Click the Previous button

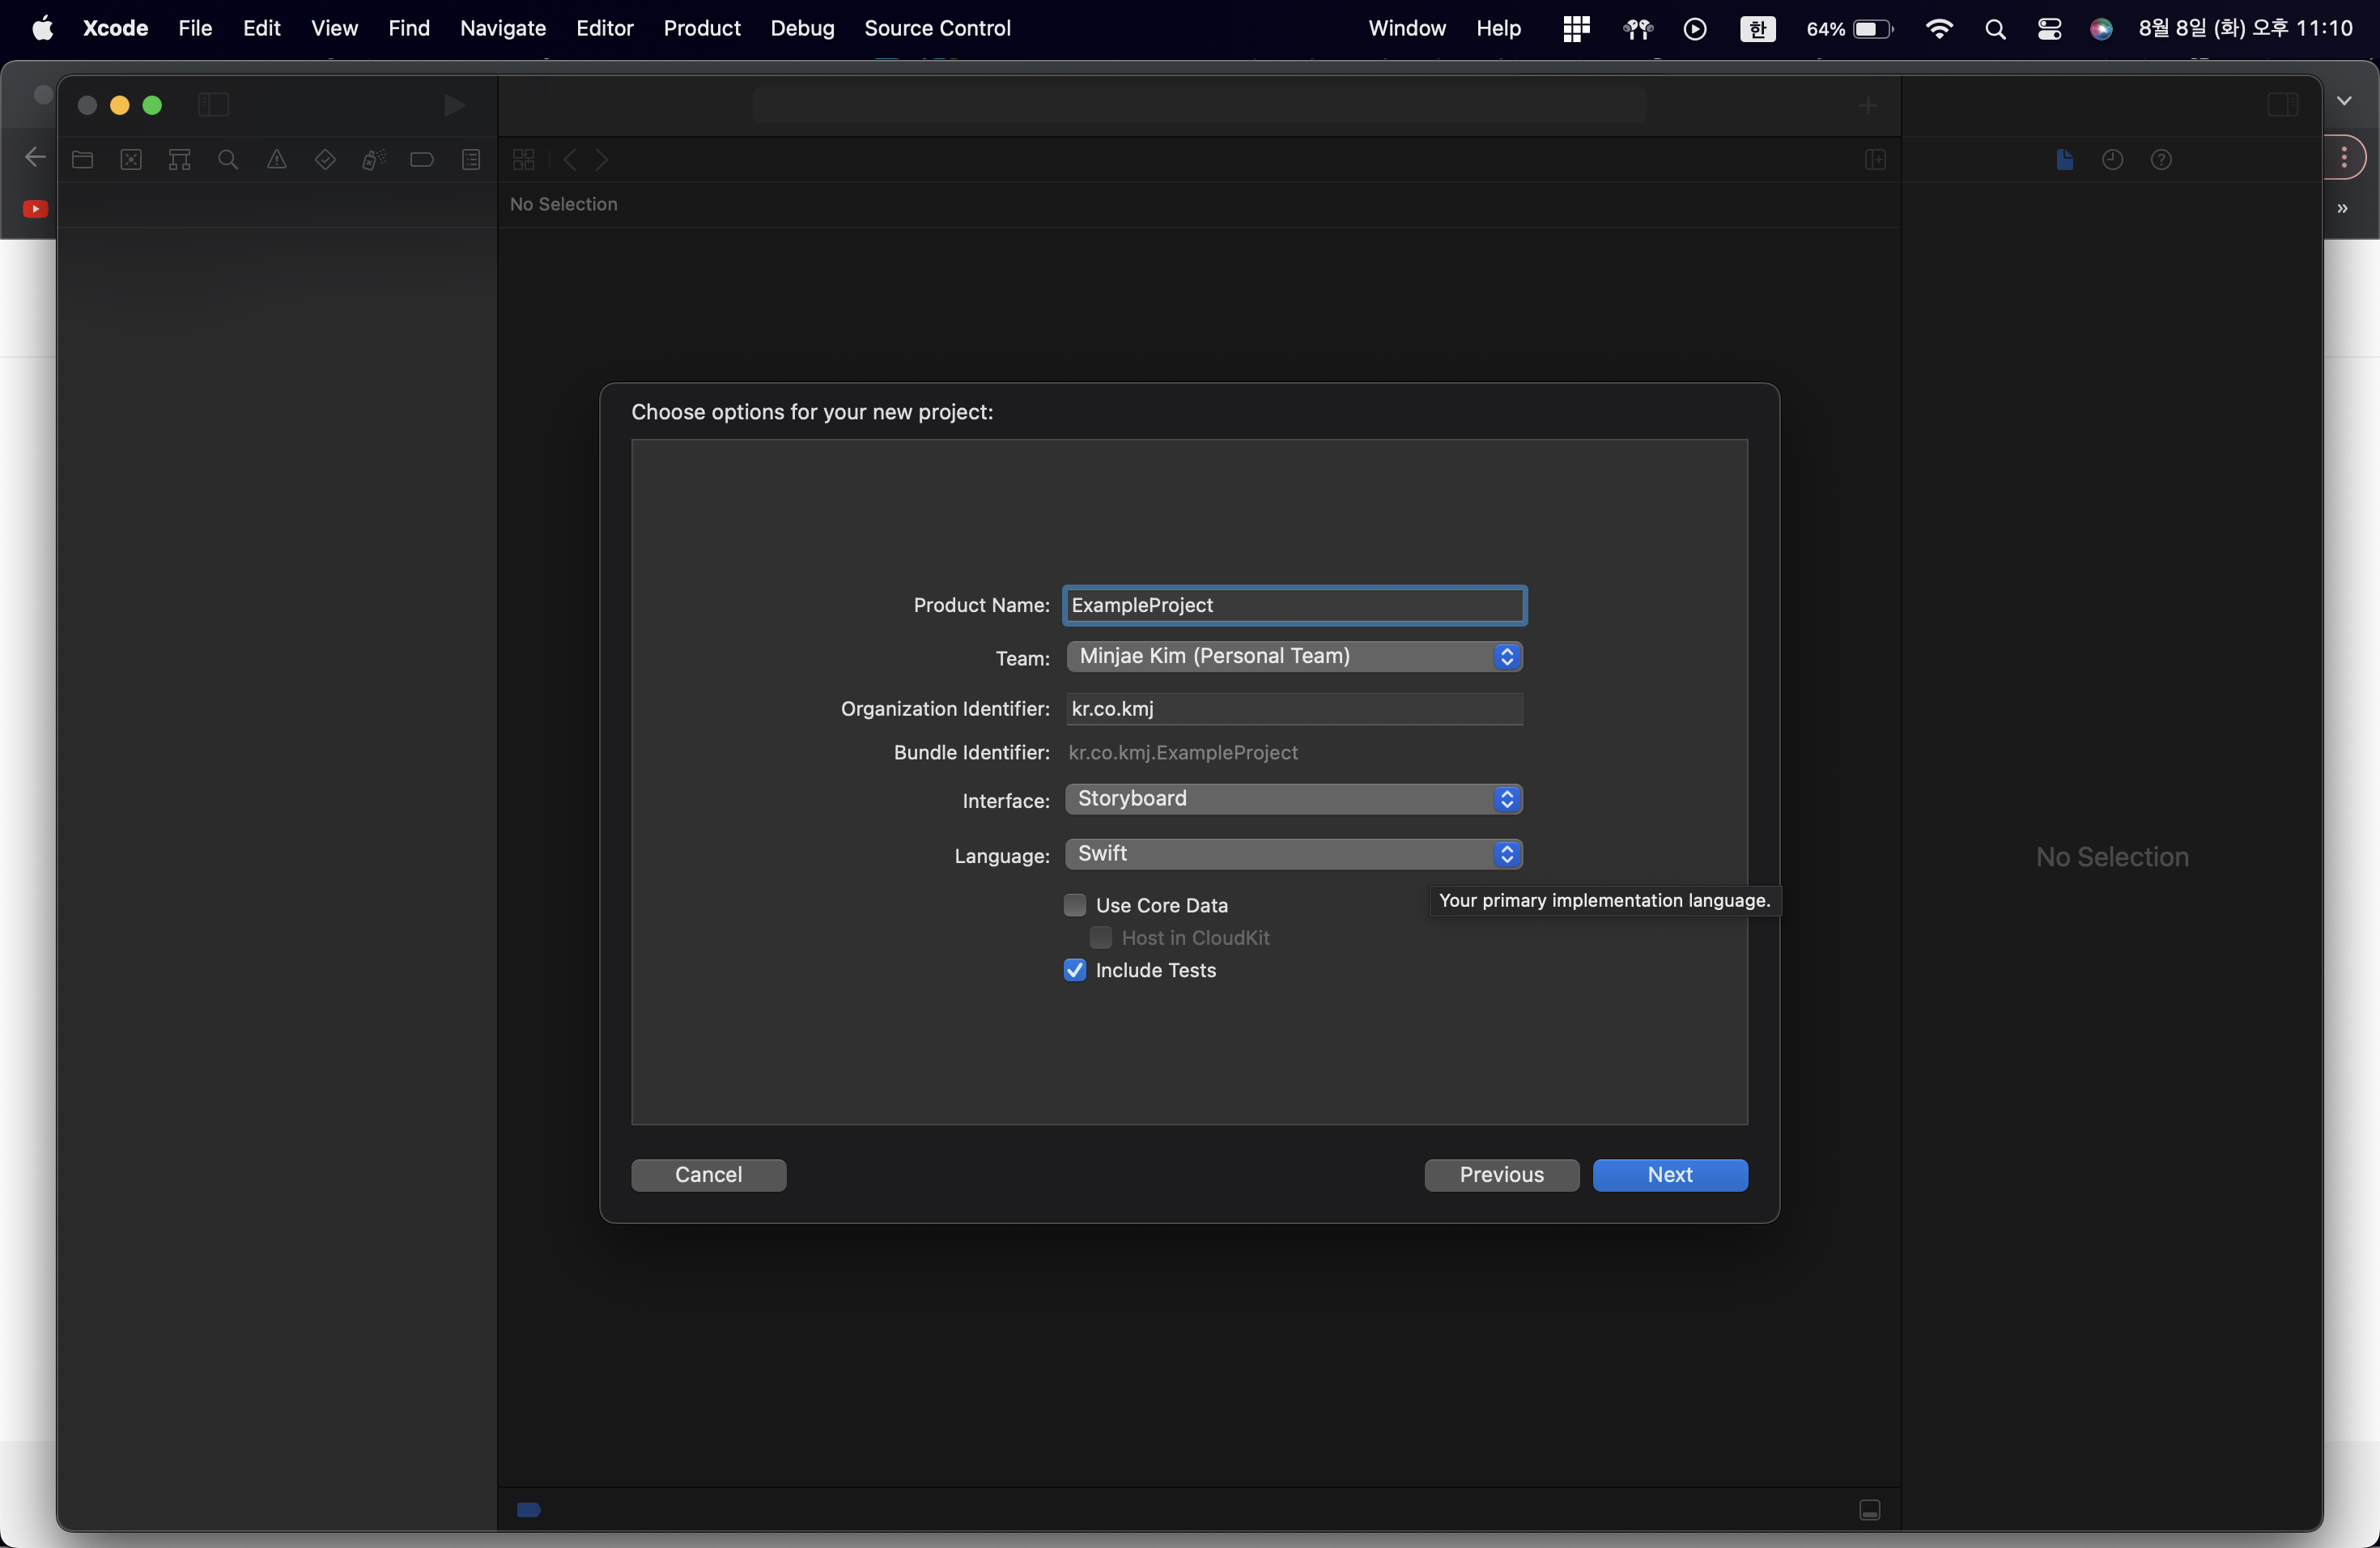[x=1501, y=1175]
